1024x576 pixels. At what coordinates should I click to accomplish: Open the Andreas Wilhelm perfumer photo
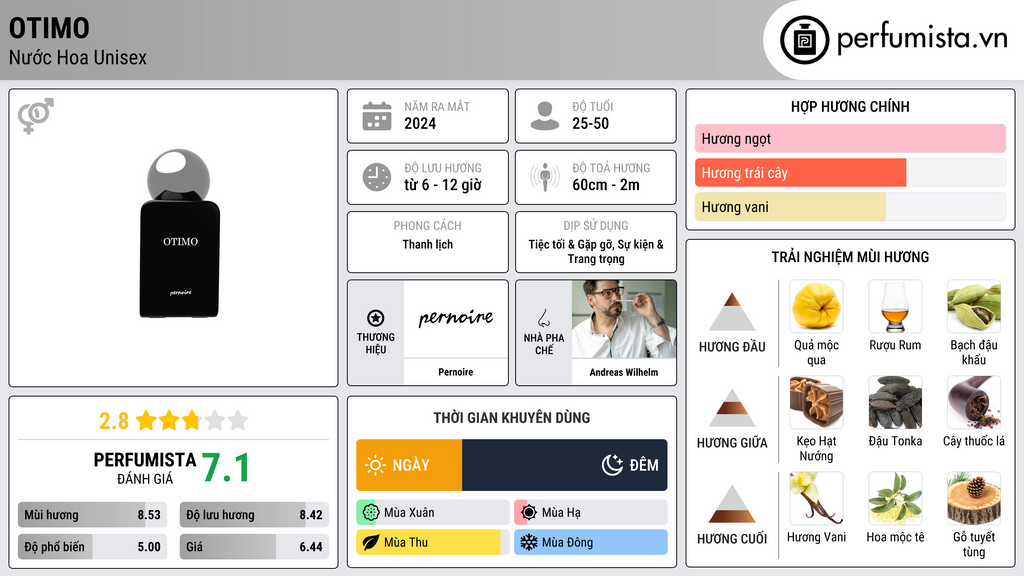point(624,319)
